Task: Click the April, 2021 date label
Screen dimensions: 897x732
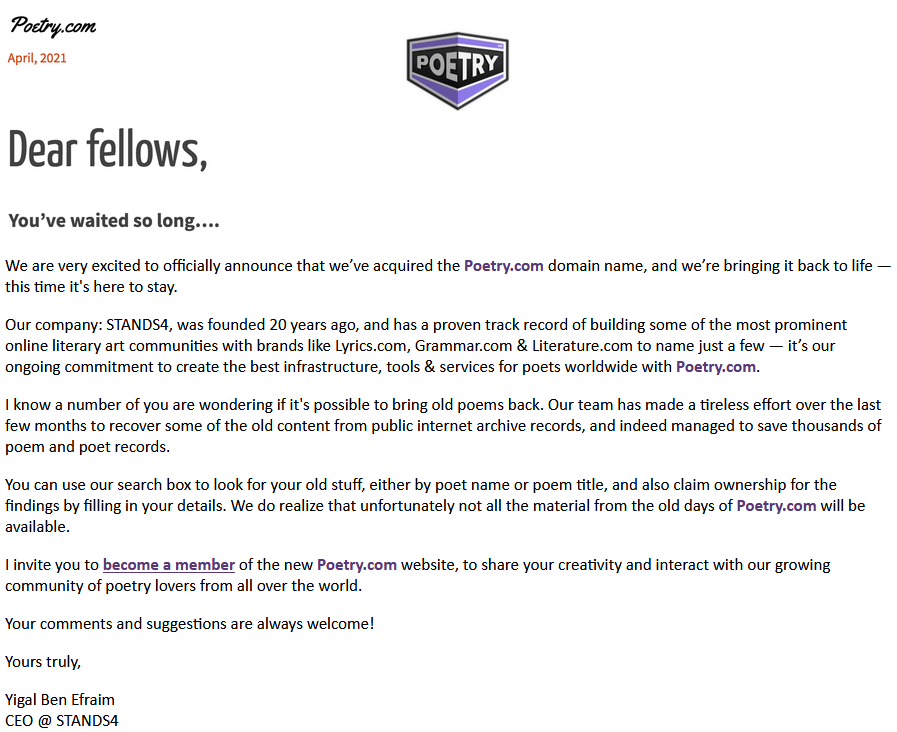Action: (37, 58)
